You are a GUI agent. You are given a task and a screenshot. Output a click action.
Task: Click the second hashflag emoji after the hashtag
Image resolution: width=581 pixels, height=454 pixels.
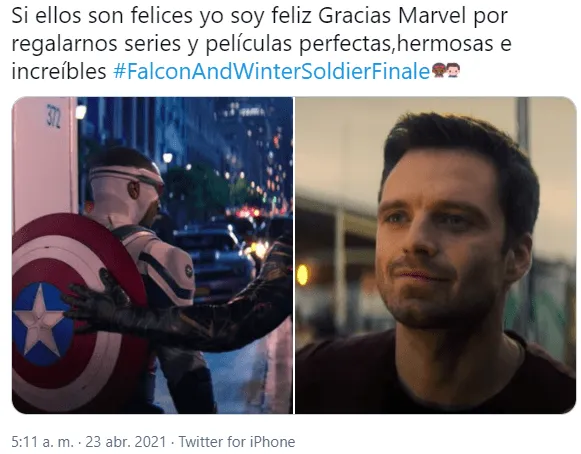click(453, 70)
